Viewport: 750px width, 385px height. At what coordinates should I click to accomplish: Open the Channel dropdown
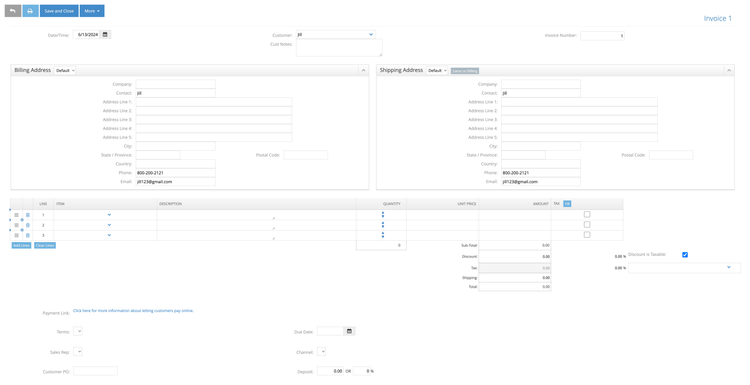tap(321, 352)
